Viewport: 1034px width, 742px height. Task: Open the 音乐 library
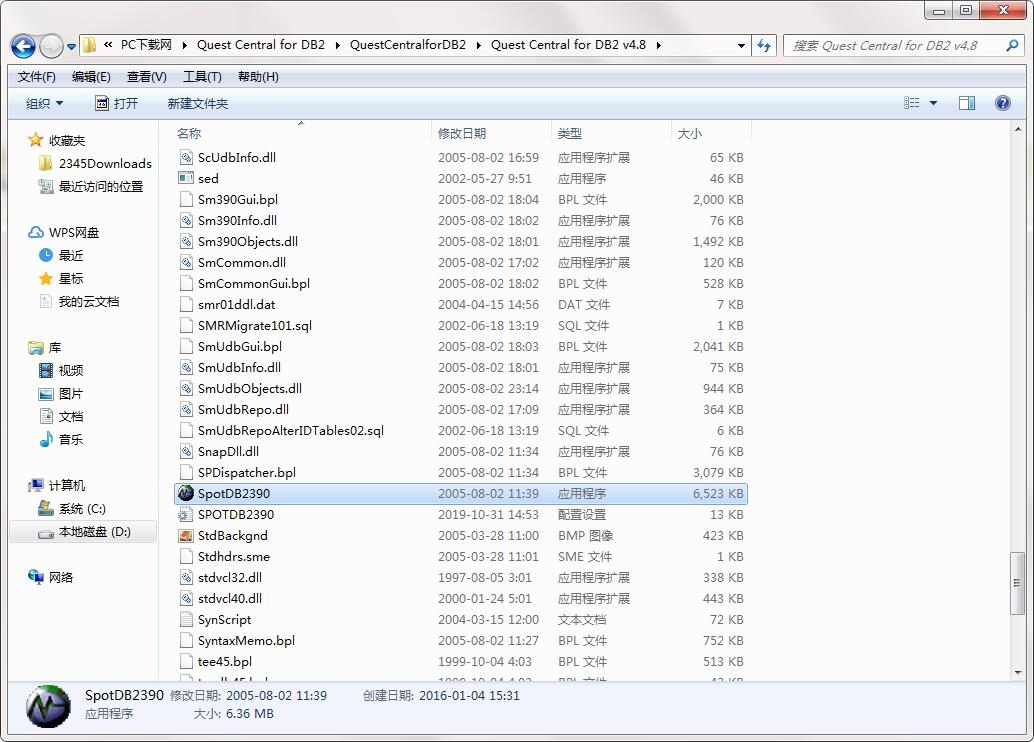61,439
